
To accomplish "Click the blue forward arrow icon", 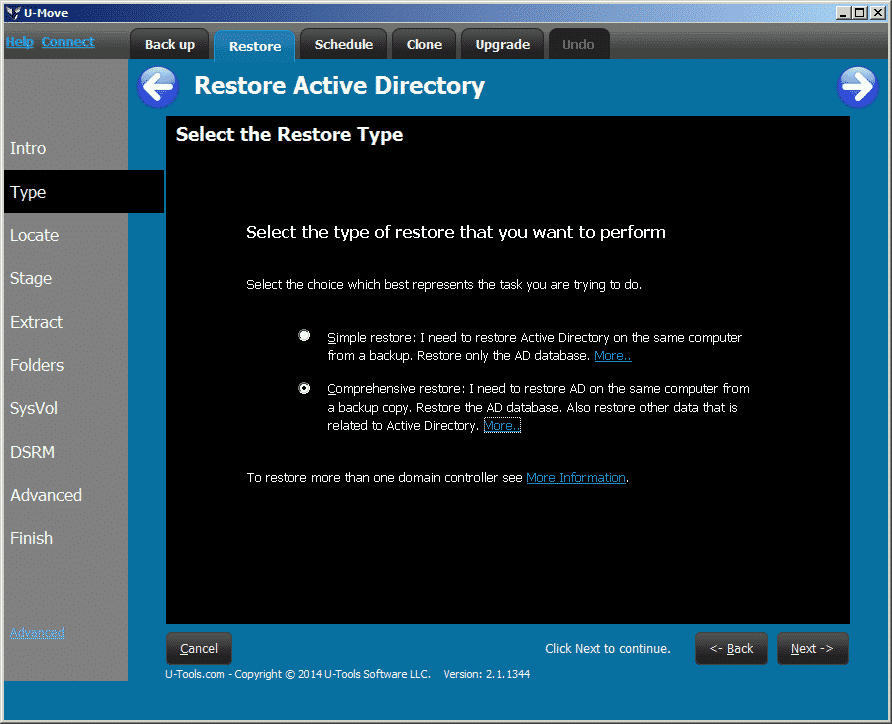I will (x=857, y=86).
